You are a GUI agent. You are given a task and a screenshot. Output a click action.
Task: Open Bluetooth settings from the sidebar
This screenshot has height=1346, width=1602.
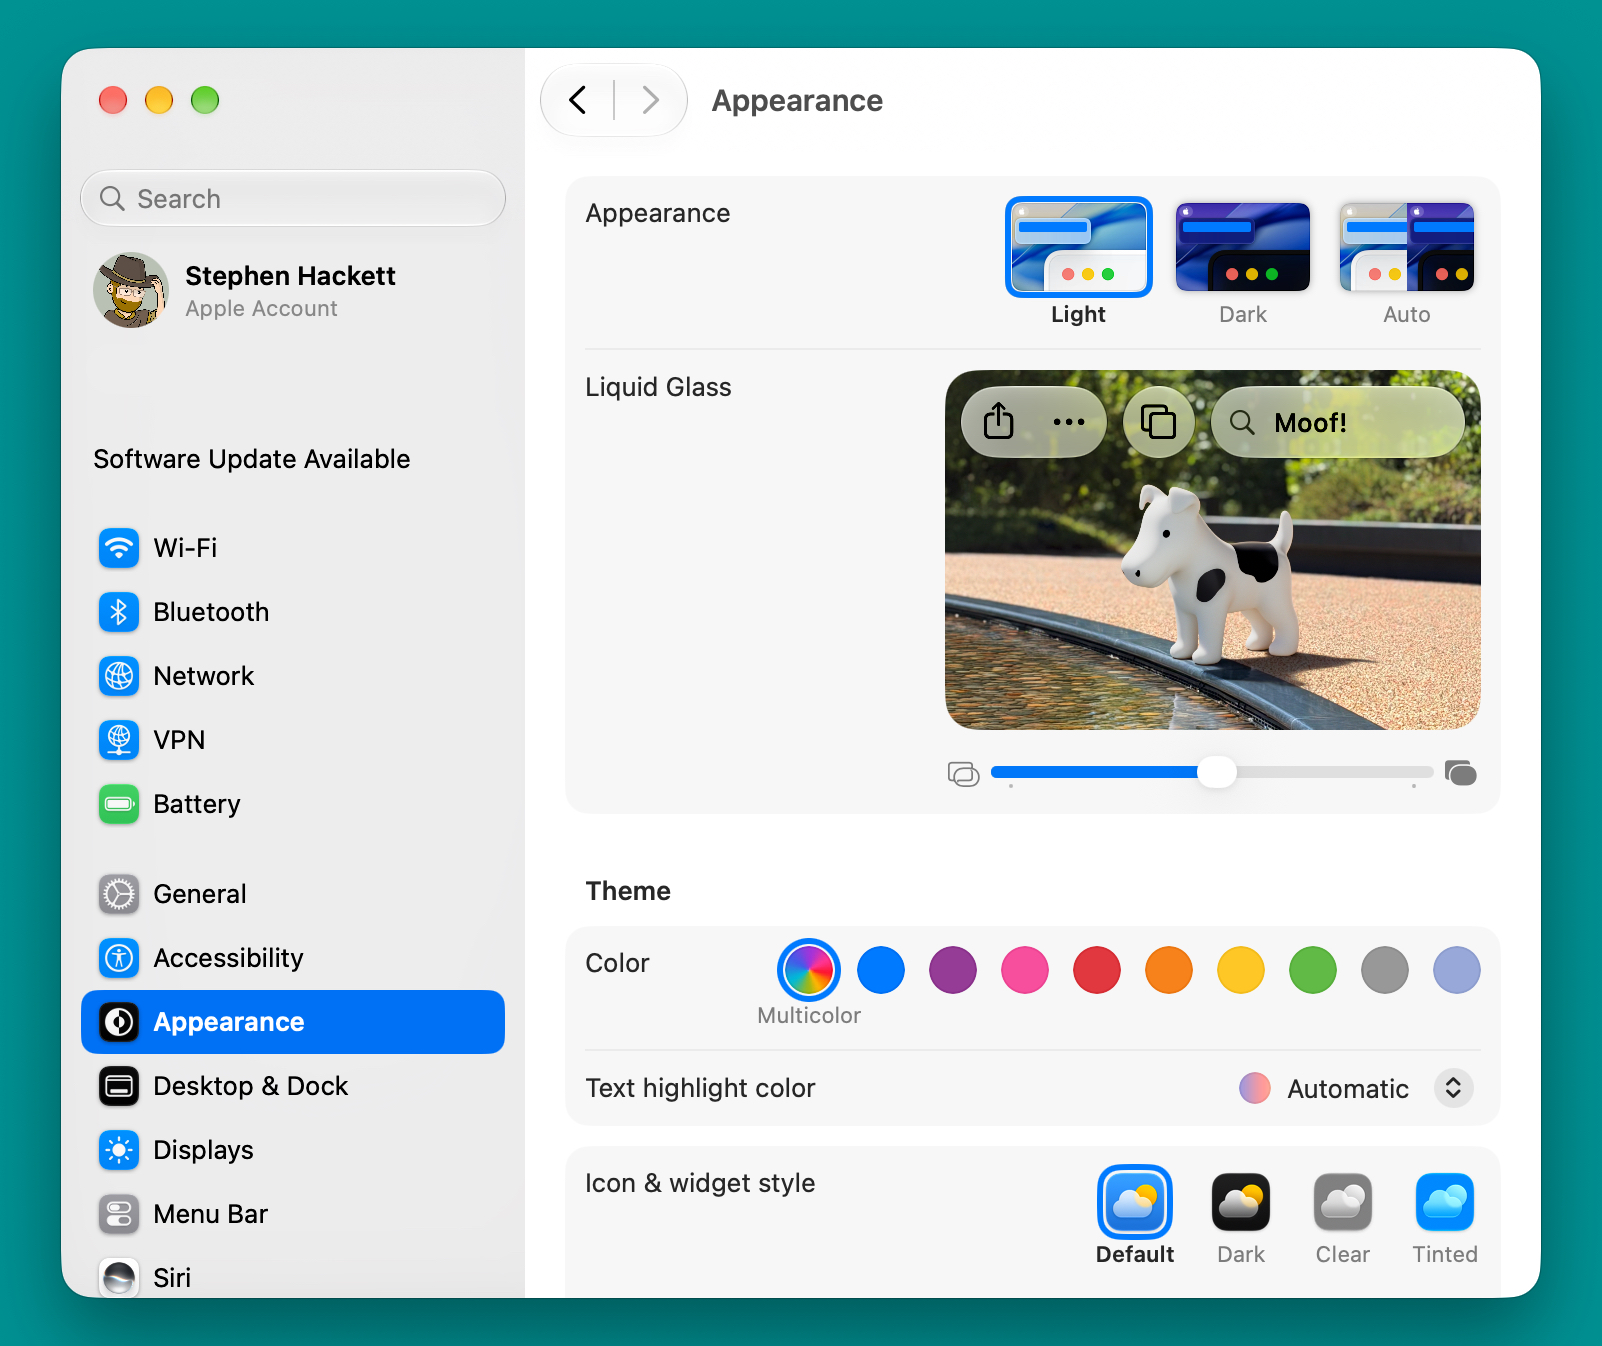click(x=292, y=612)
